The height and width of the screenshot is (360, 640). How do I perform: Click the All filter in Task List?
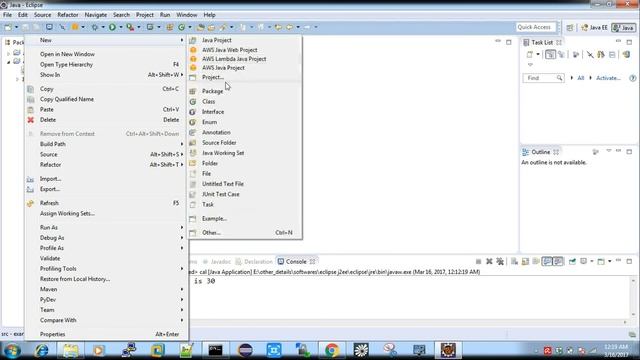[580, 78]
